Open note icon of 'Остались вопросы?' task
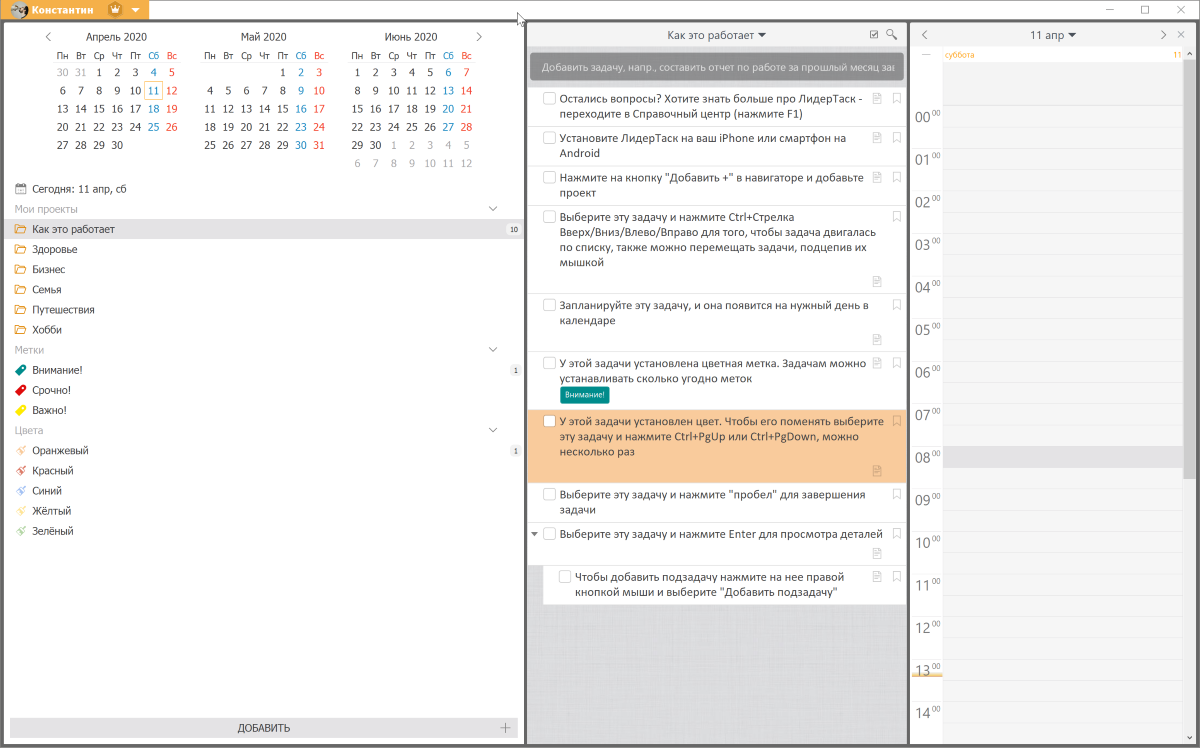This screenshot has width=1200, height=748. pos(877,99)
